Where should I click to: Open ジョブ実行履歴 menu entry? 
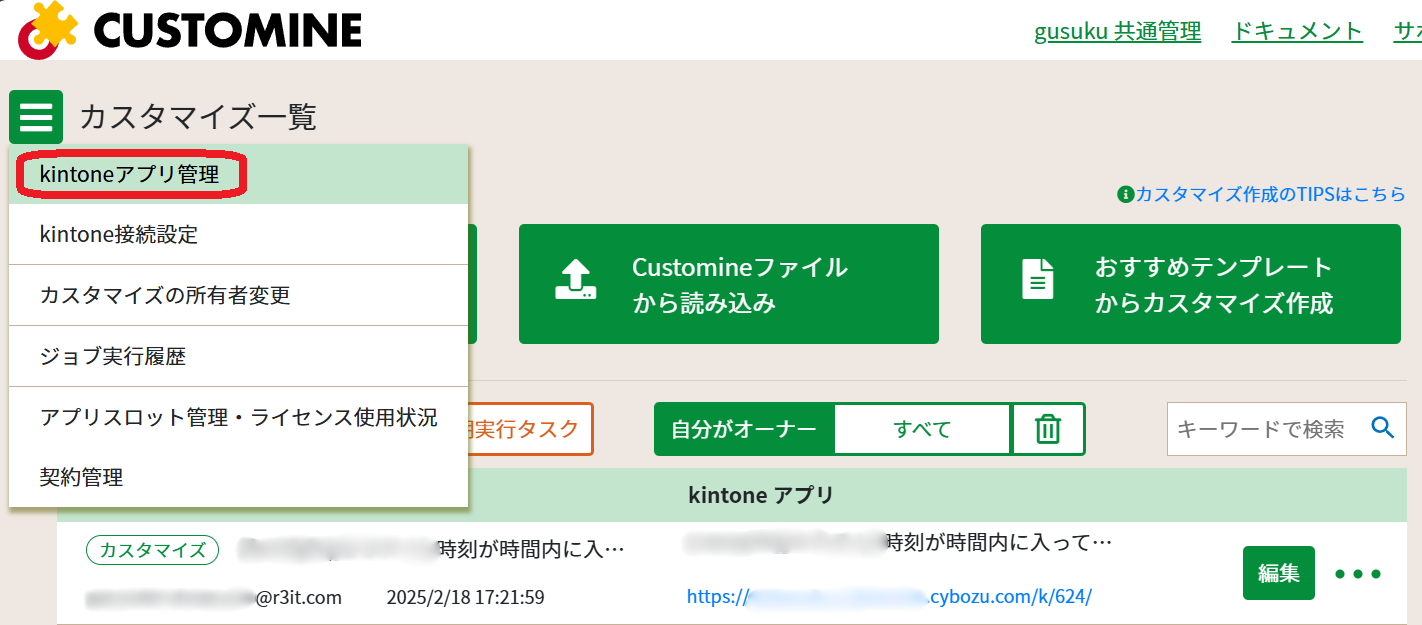point(238,357)
